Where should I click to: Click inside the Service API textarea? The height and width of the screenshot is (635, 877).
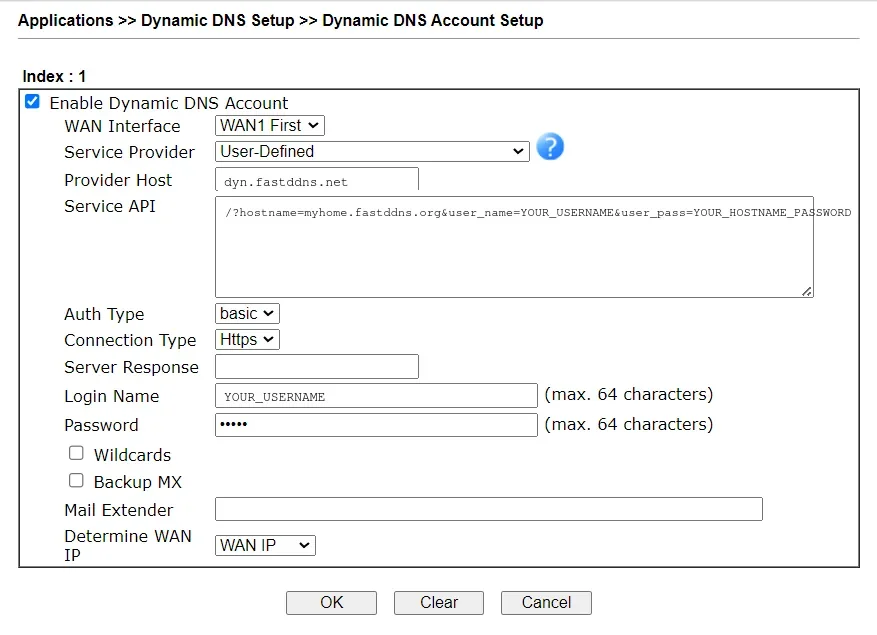click(514, 247)
